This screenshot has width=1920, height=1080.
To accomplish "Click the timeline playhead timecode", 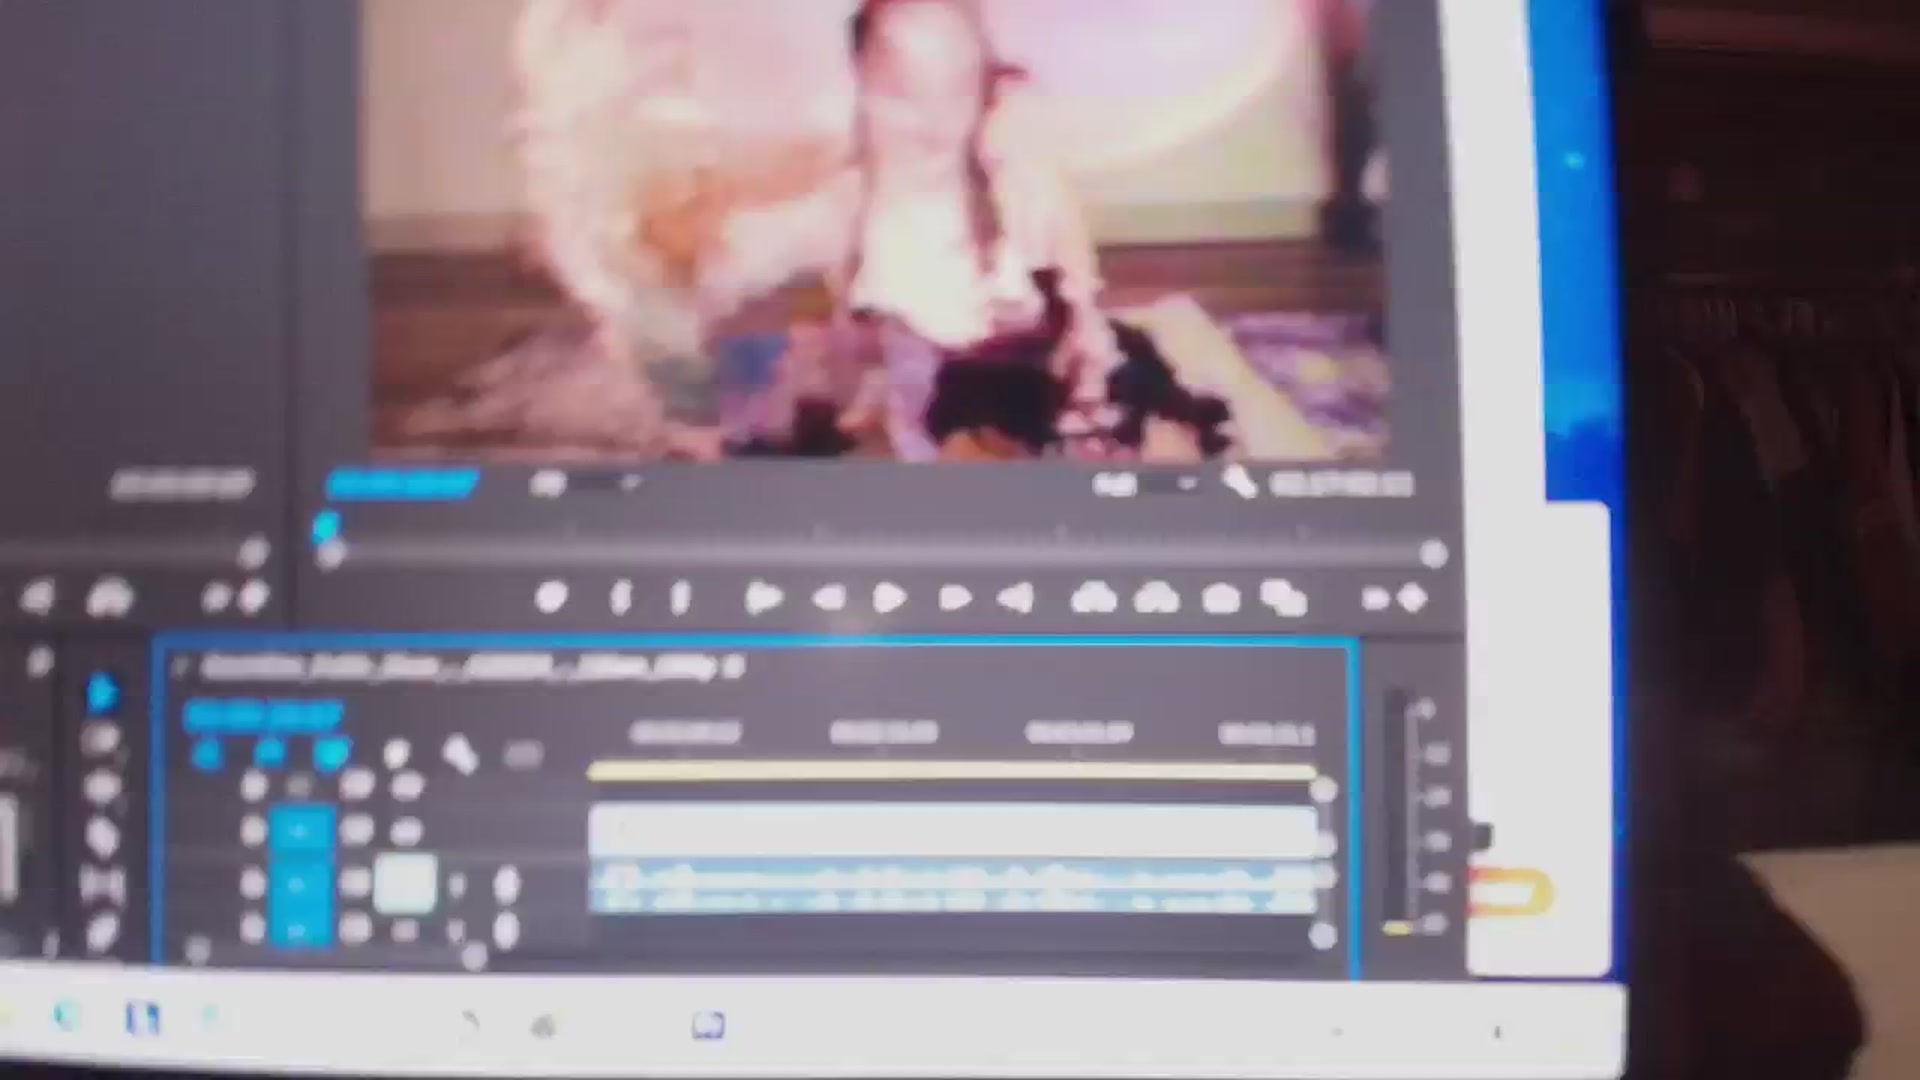I will tap(264, 715).
